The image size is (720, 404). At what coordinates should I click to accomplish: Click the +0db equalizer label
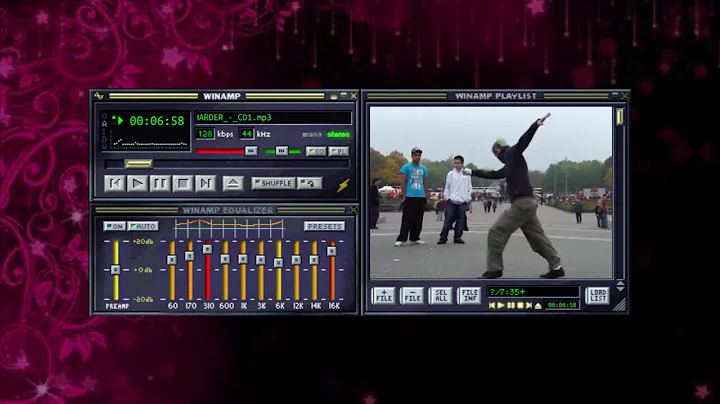coord(143,270)
